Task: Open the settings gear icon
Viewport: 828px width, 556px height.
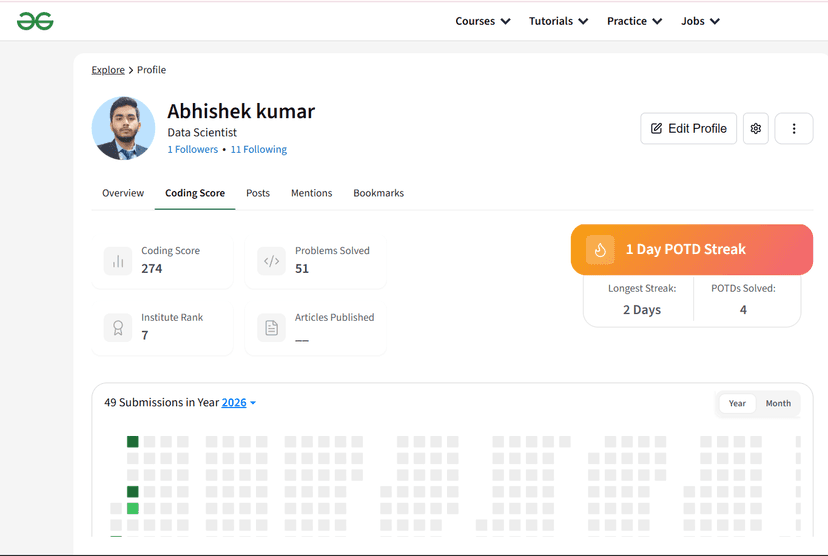Action: pyautogui.click(x=756, y=129)
